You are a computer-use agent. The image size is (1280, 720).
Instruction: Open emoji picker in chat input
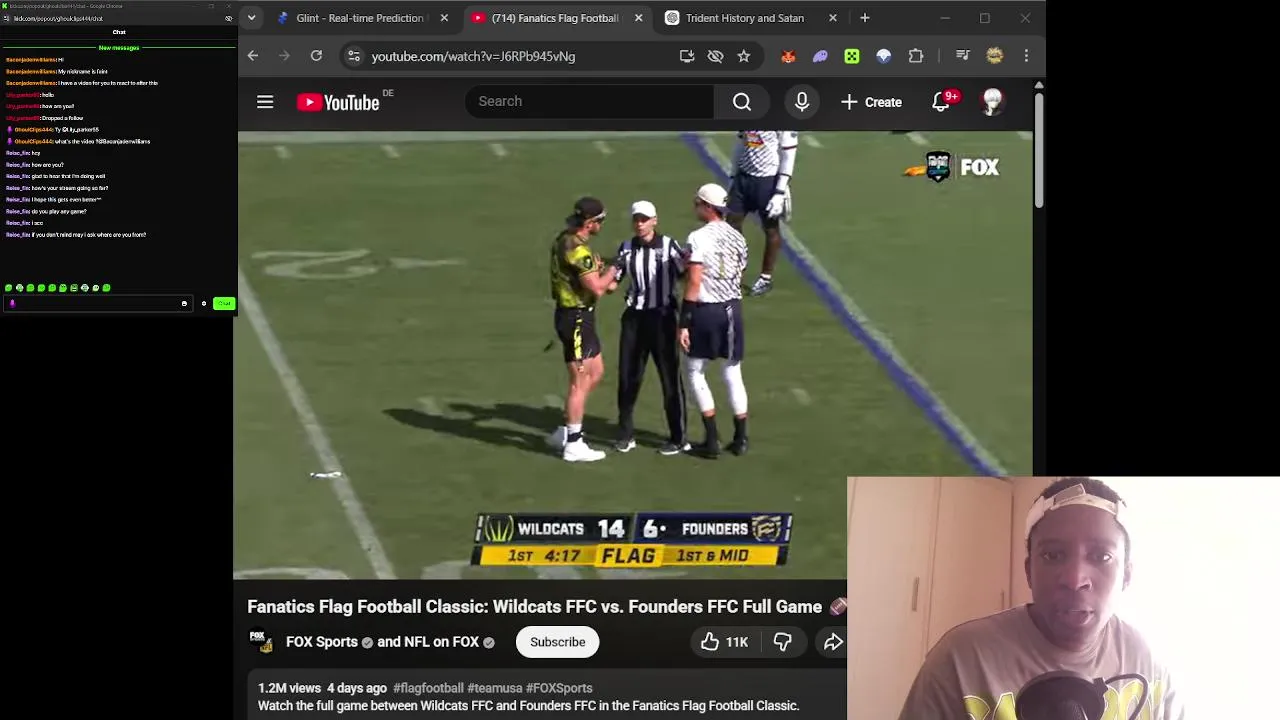(x=184, y=303)
